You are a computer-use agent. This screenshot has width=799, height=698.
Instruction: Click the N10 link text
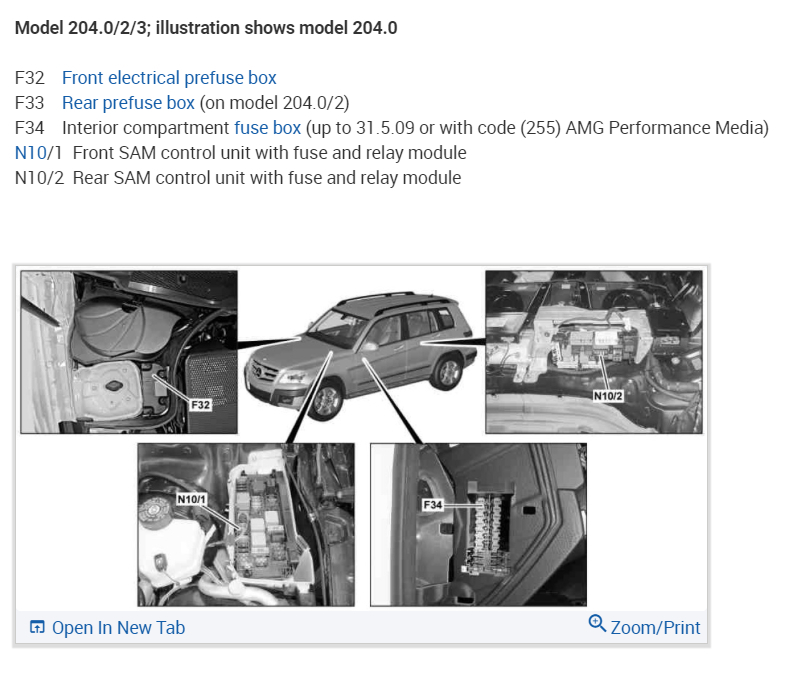(x=31, y=153)
